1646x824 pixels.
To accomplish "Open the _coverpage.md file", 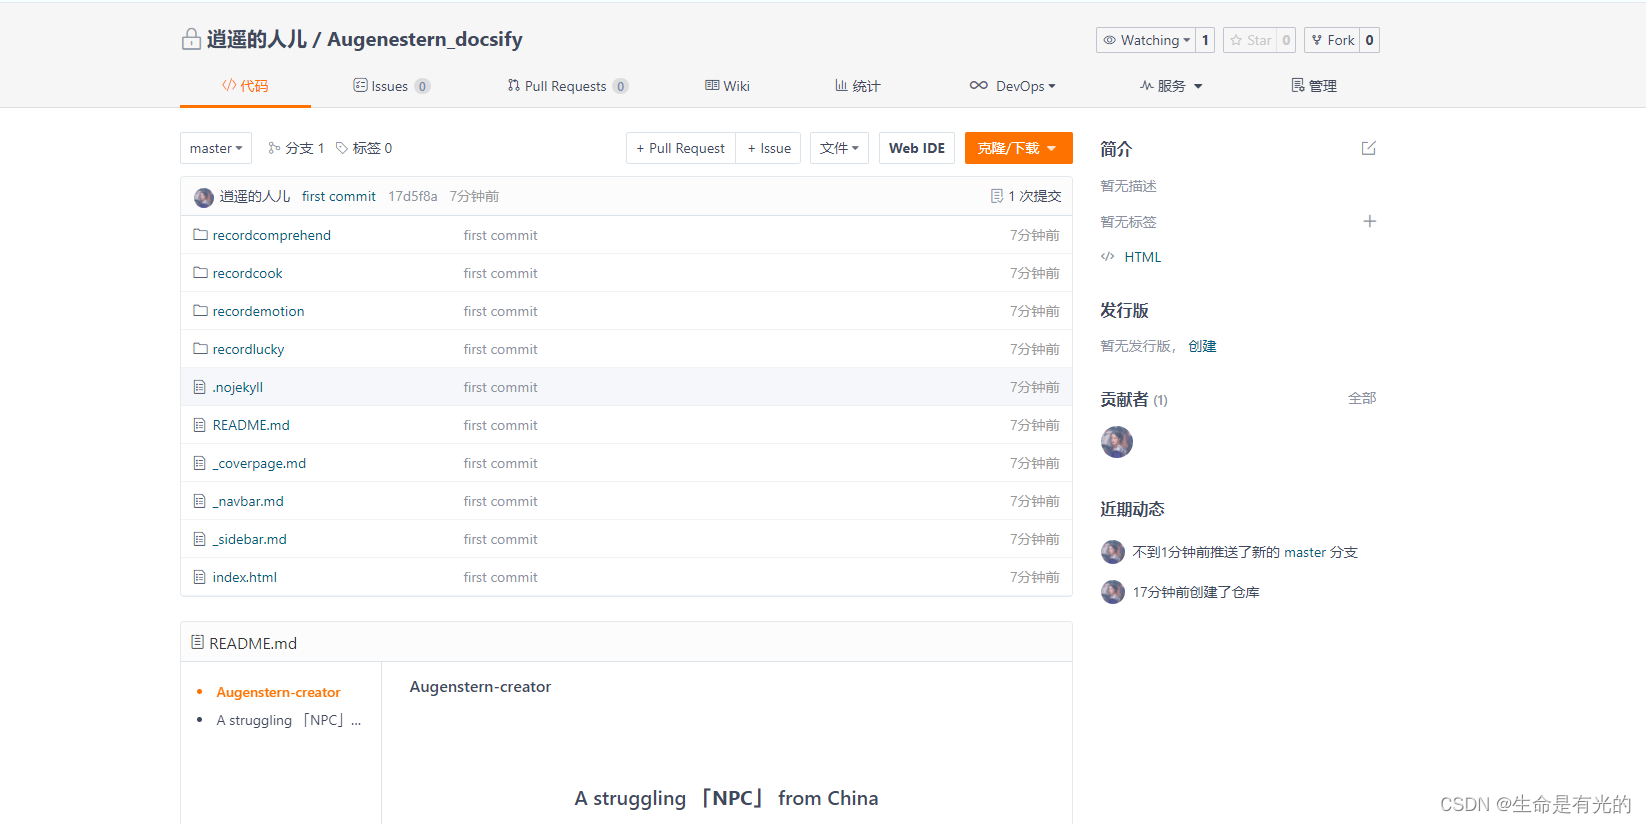I will [259, 463].
